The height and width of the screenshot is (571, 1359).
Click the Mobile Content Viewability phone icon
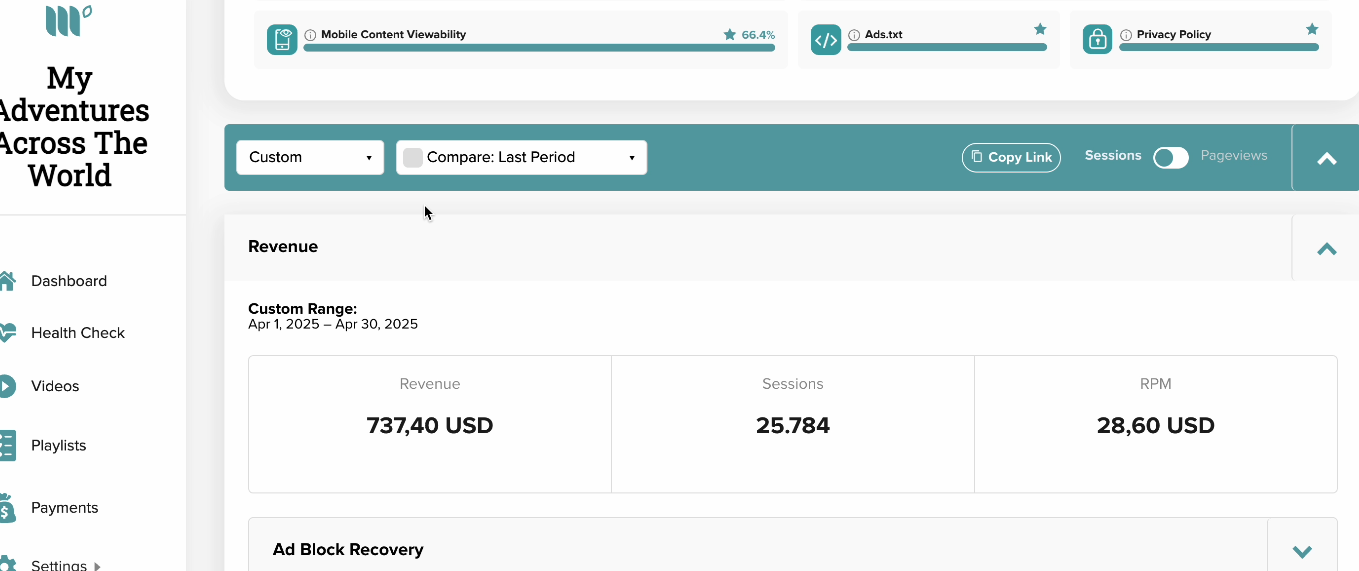[x=282, y=40]
